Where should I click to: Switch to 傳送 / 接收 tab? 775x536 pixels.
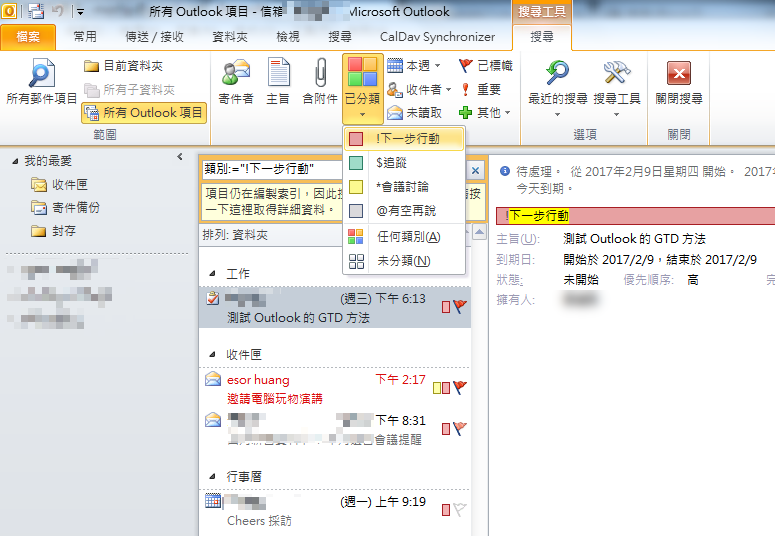pos(154,37)
